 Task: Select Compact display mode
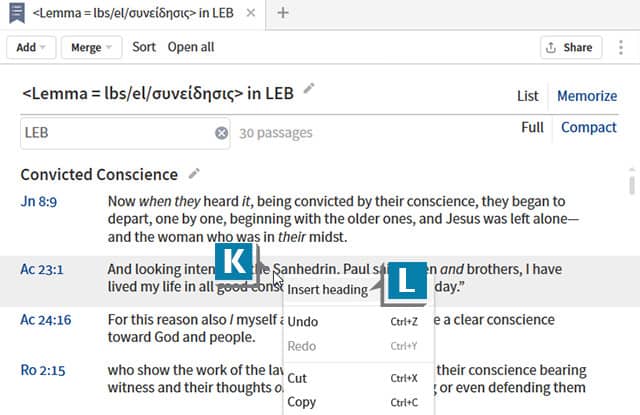pos(589,127)
